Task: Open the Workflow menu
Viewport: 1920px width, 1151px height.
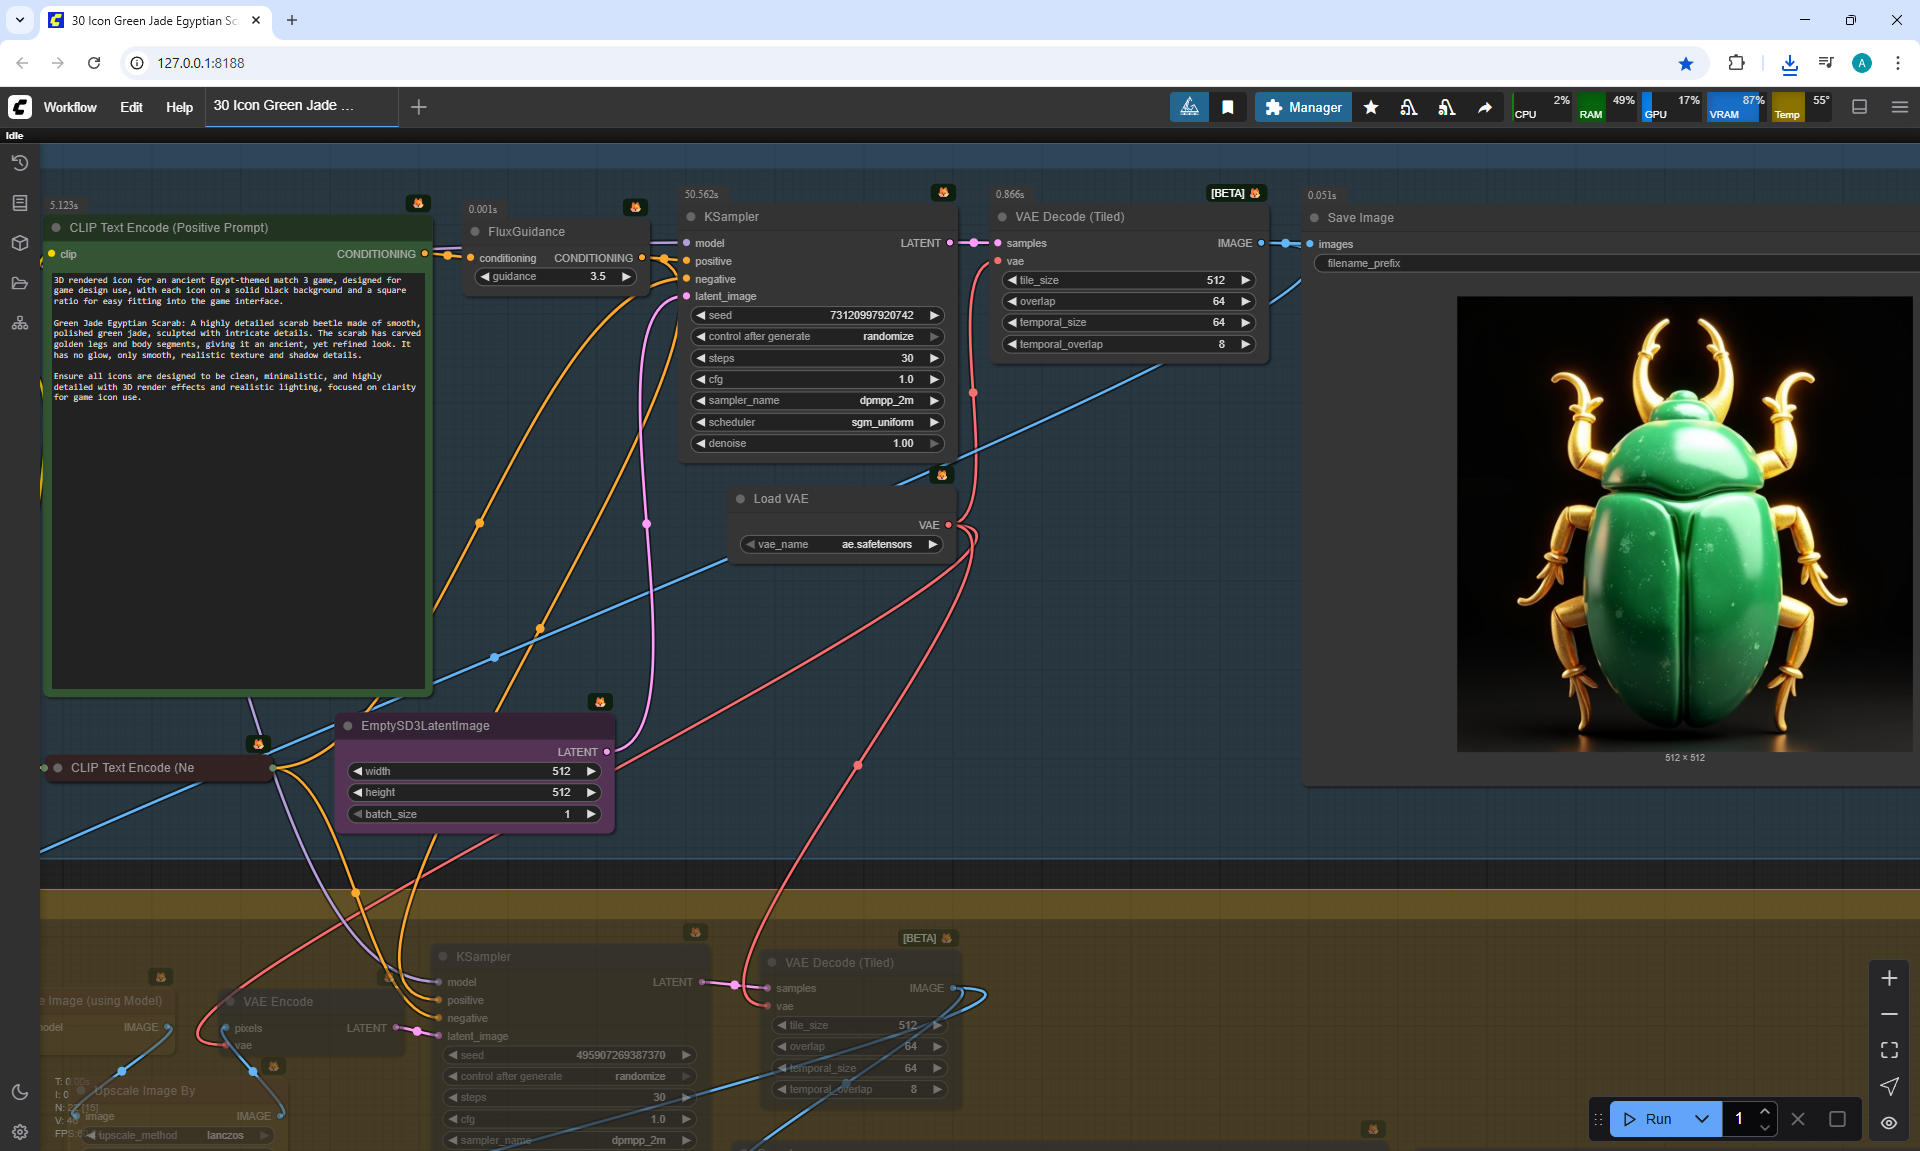Action: 70,107
